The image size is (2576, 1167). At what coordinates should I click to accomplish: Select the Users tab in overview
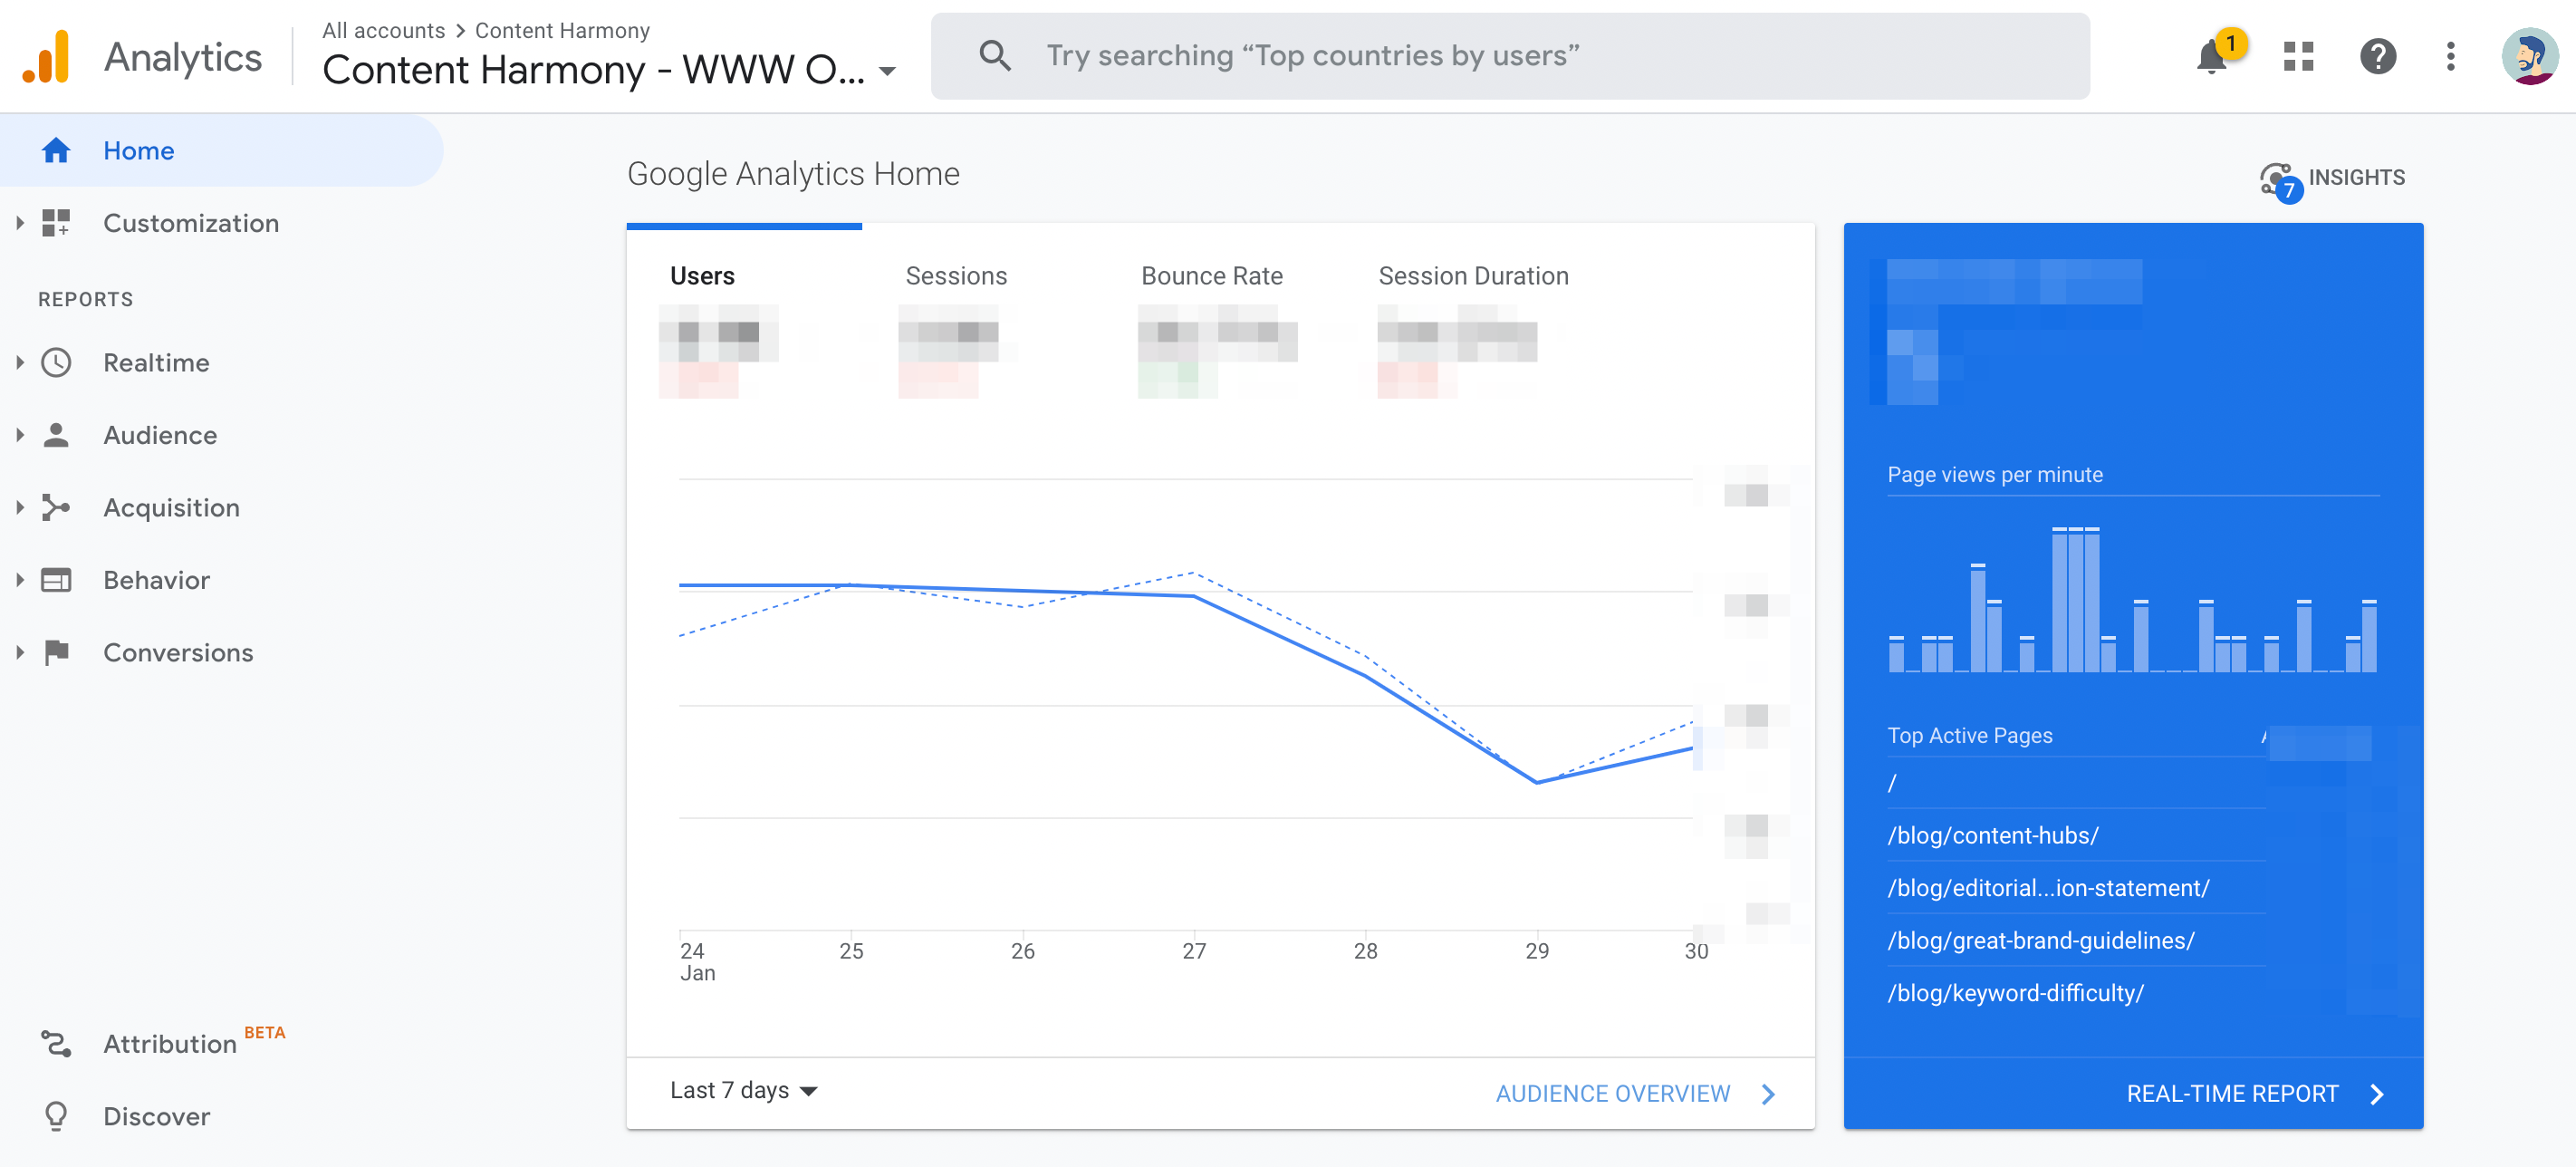click(x=703, y=275)
